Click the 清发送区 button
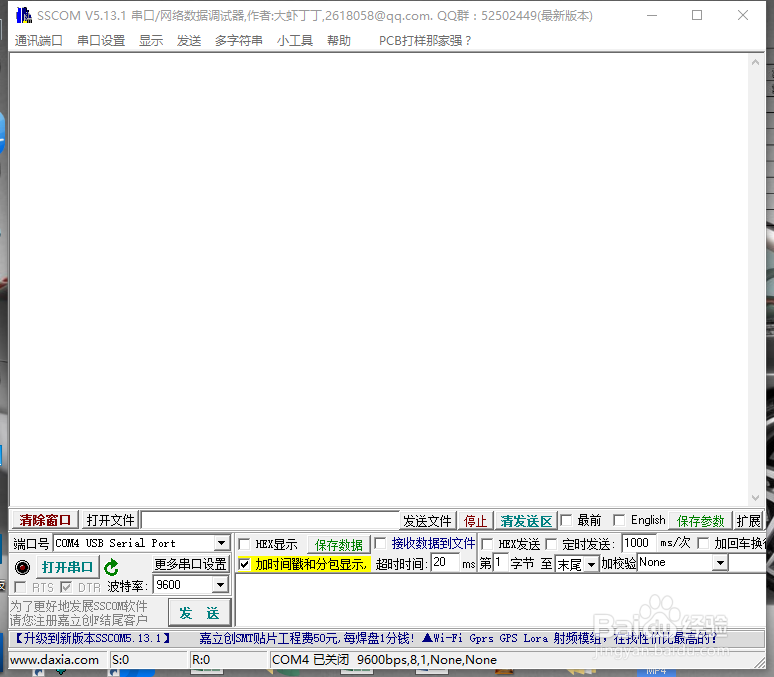Screen dimensions: 774x677 [526, 521]
